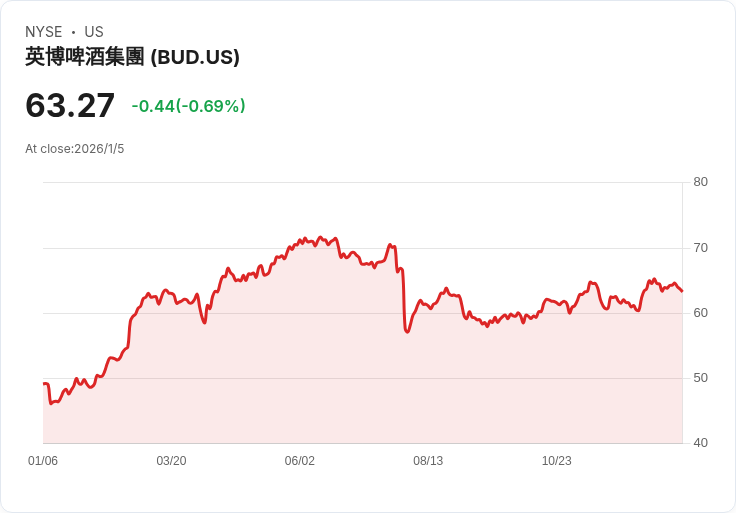Click the right end of the price line

[682, 291]
